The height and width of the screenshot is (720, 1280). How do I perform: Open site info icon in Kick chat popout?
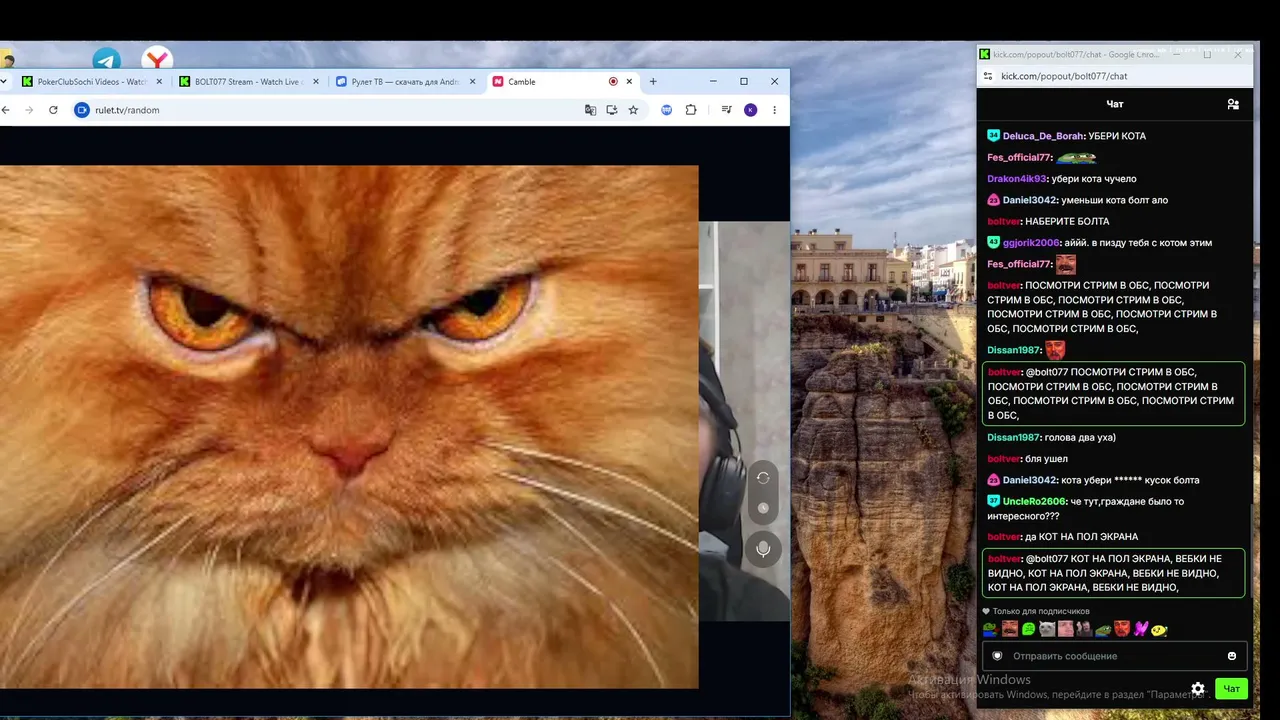tap(988, 76)
